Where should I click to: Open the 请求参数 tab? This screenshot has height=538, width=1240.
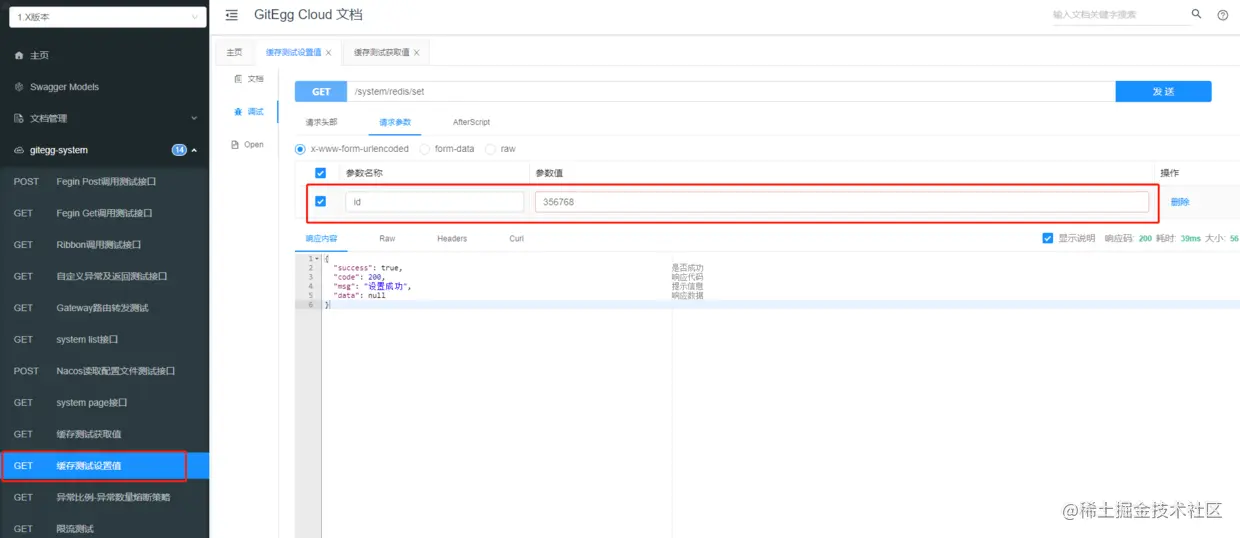pyautogui.click(x=395, y=122)
